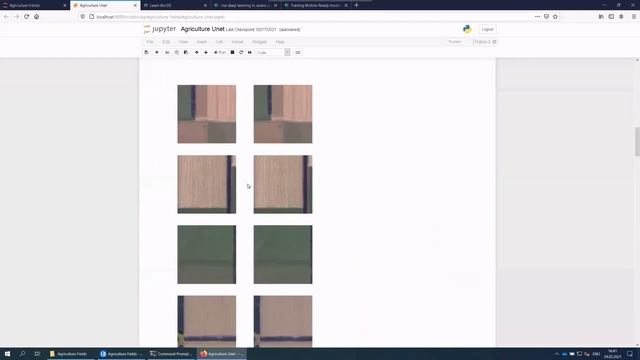Save the notebook with the save icon
Viewport: 640px width, 360px height.
tap(147, 52)
